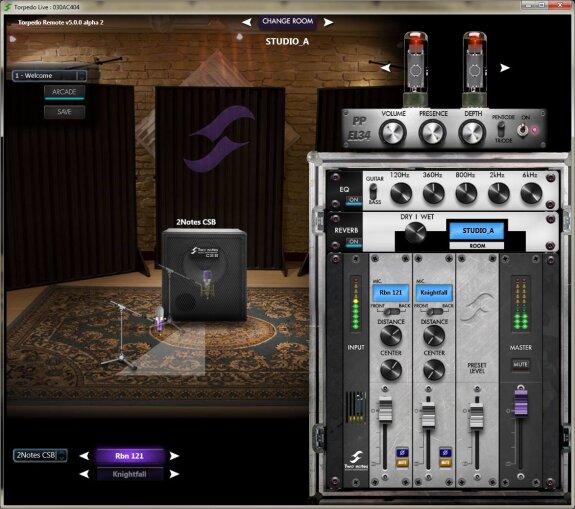The width and height of the screenshot is (575, 509).
Task: Flip the Pentode/Triode switch
Action: [501, 129]
